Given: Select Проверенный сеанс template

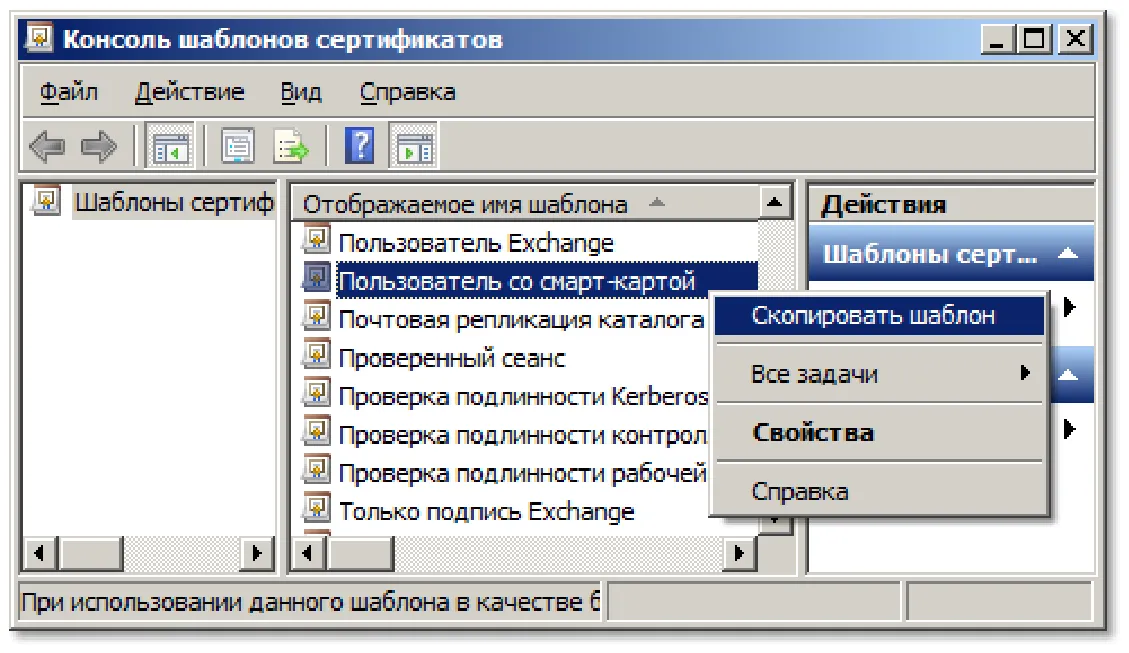Looking at the screenshot, I should point(452,358).
